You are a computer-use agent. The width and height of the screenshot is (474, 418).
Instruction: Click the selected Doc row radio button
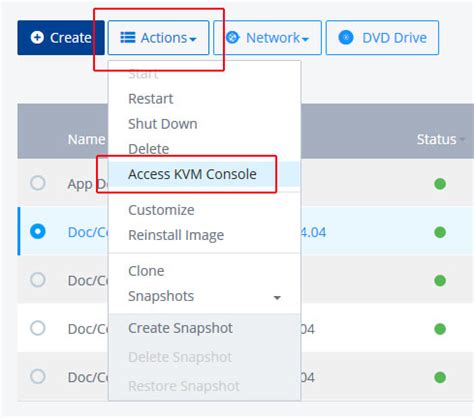tap(38, 231)
